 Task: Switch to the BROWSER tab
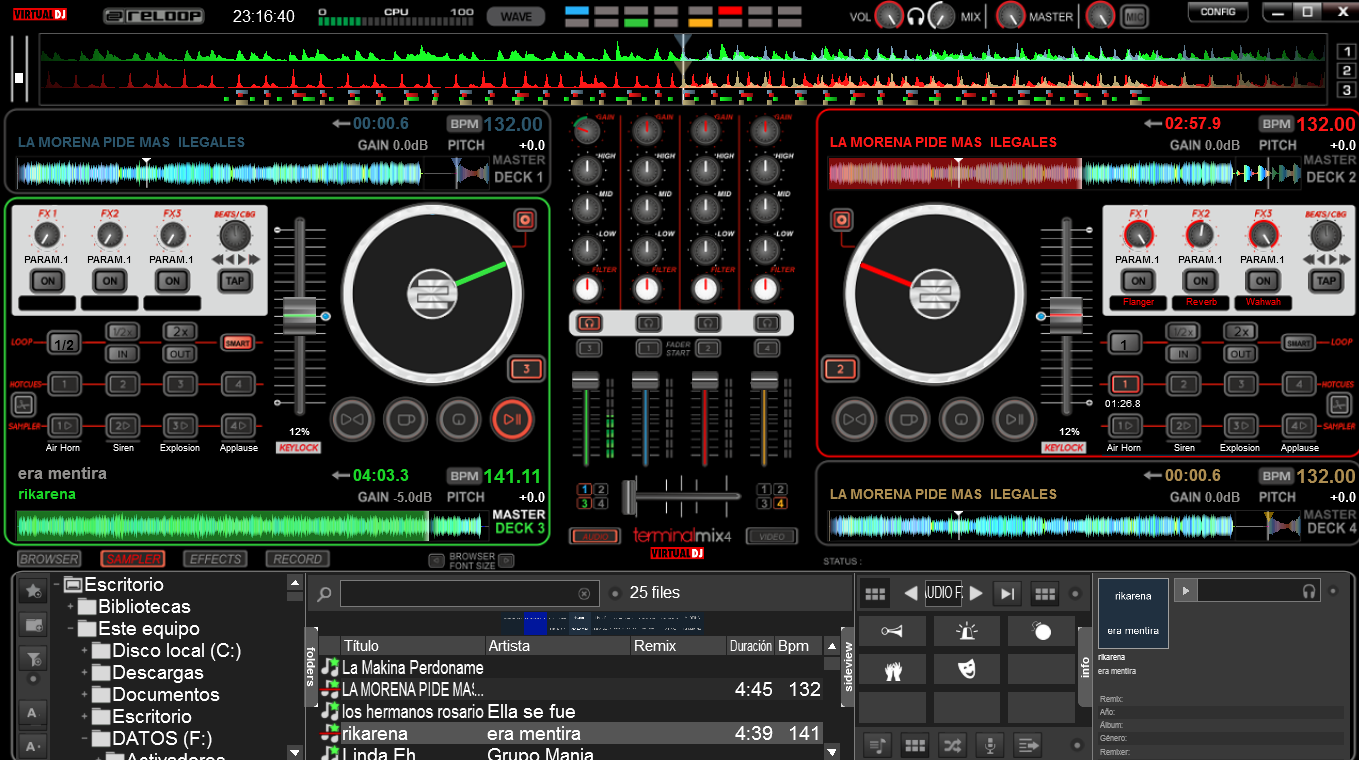click(49, 559)
